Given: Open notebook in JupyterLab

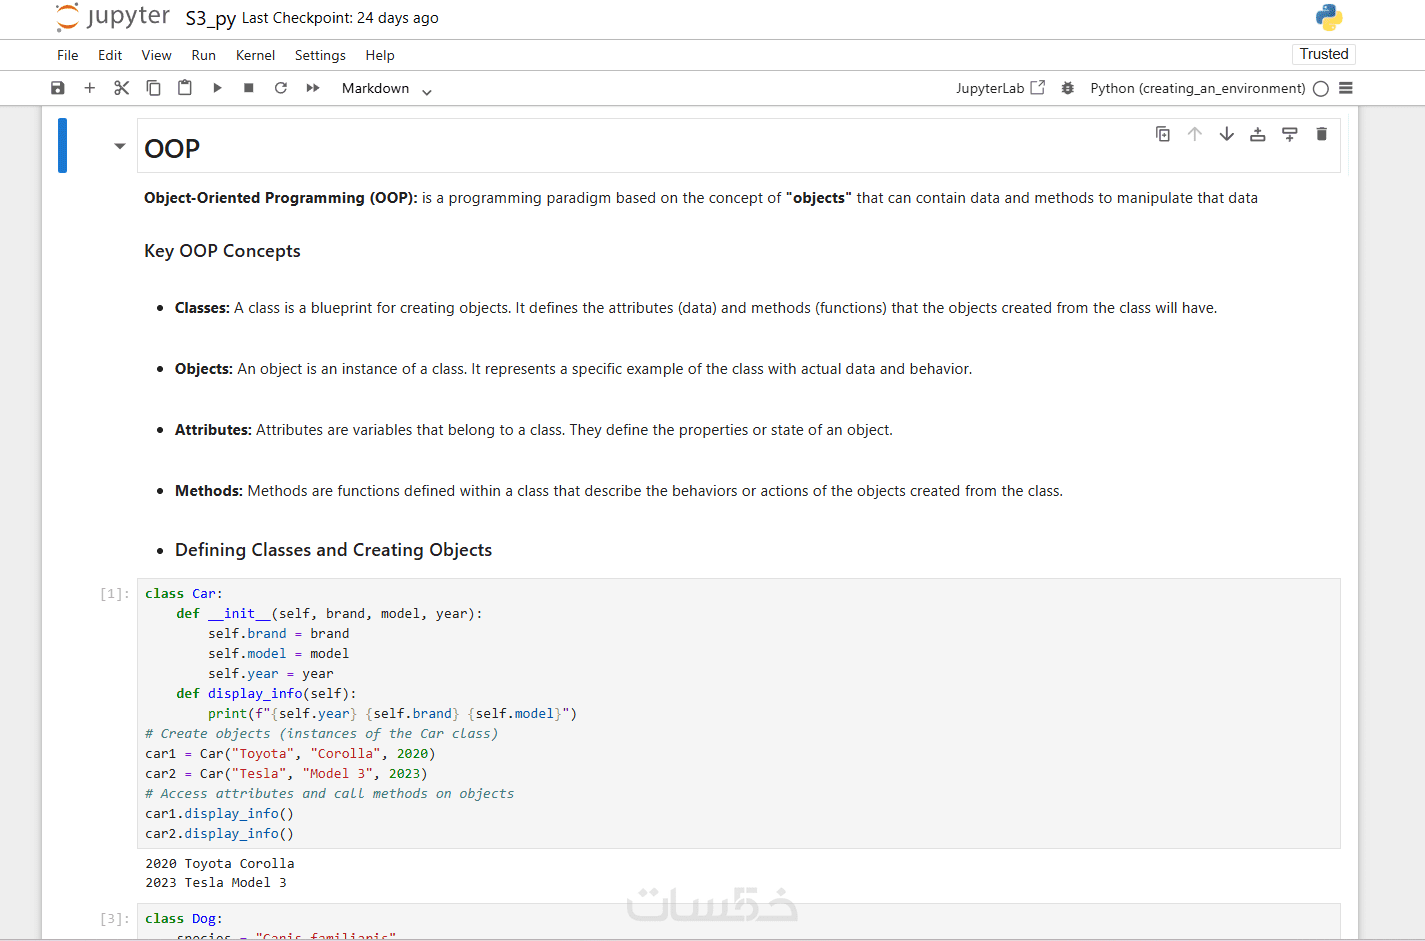Looking at the screenshot, I should coord(1000,88).
